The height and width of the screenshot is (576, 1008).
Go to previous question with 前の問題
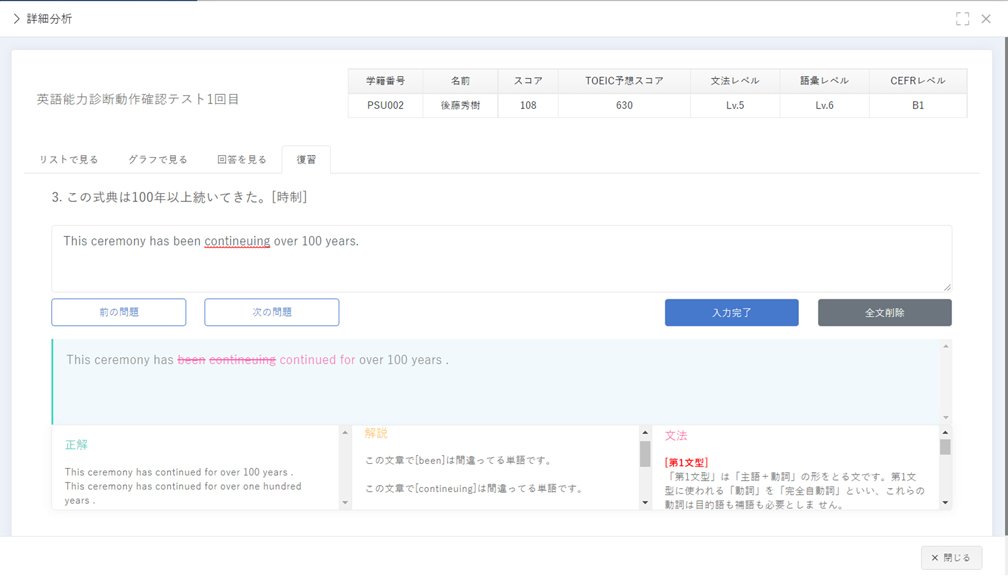[x=119, y=312]
